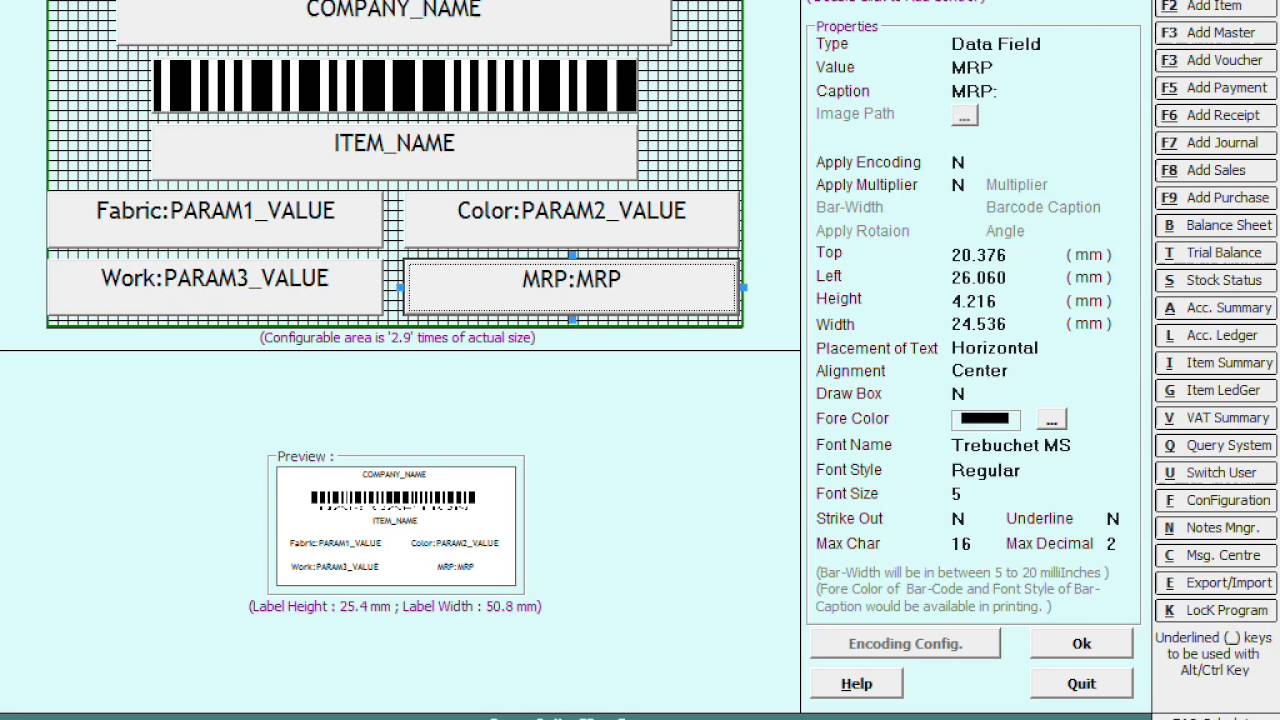This screenshot has height=720, width=1280.
Task: Open the Add Master shortcut button
Action: point(1215,33)
